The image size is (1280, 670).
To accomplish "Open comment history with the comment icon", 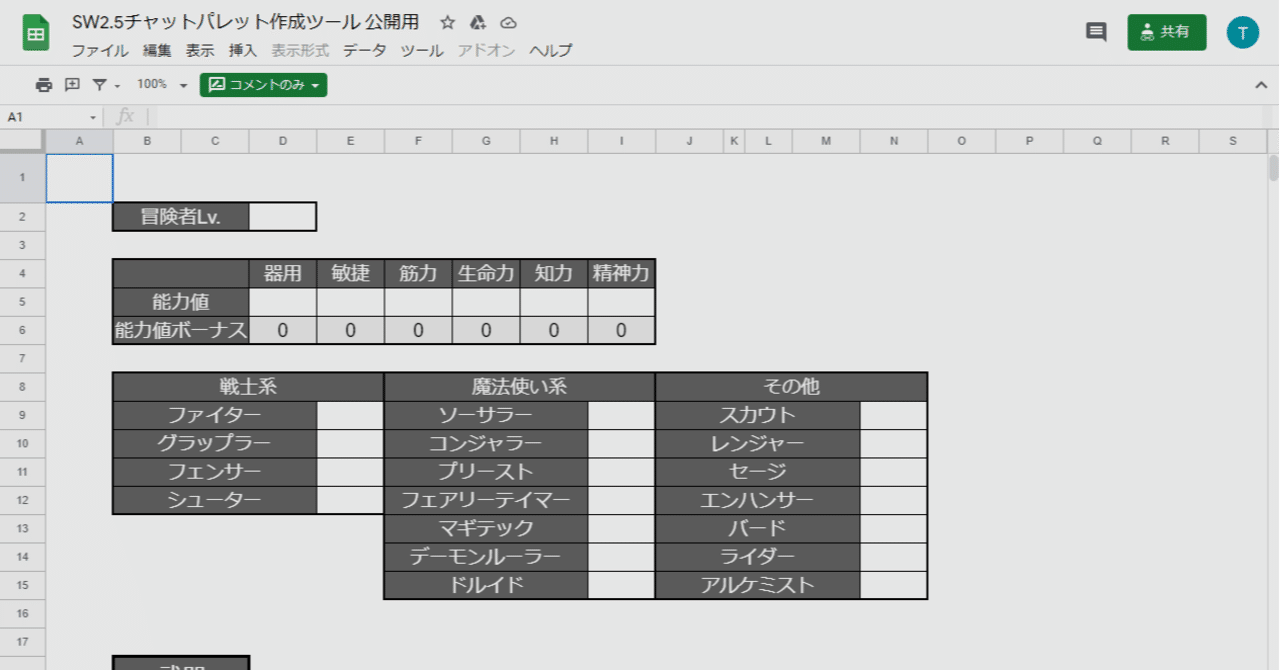I will click(1095, 31).
